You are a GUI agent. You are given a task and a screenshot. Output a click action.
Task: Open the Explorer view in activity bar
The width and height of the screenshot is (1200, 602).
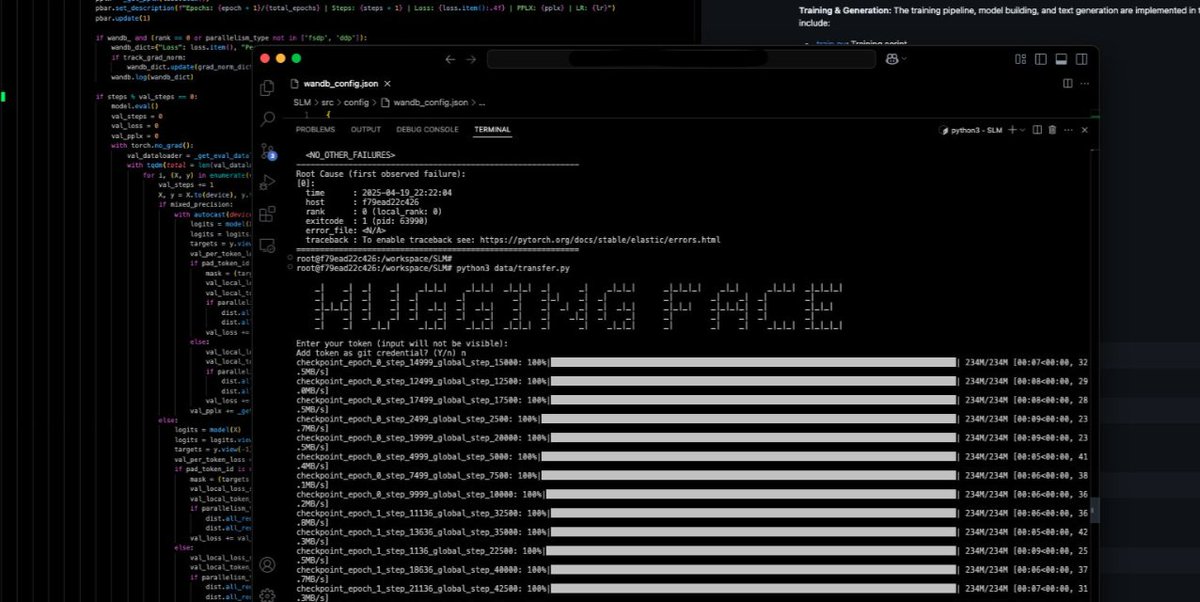[267, 89]
